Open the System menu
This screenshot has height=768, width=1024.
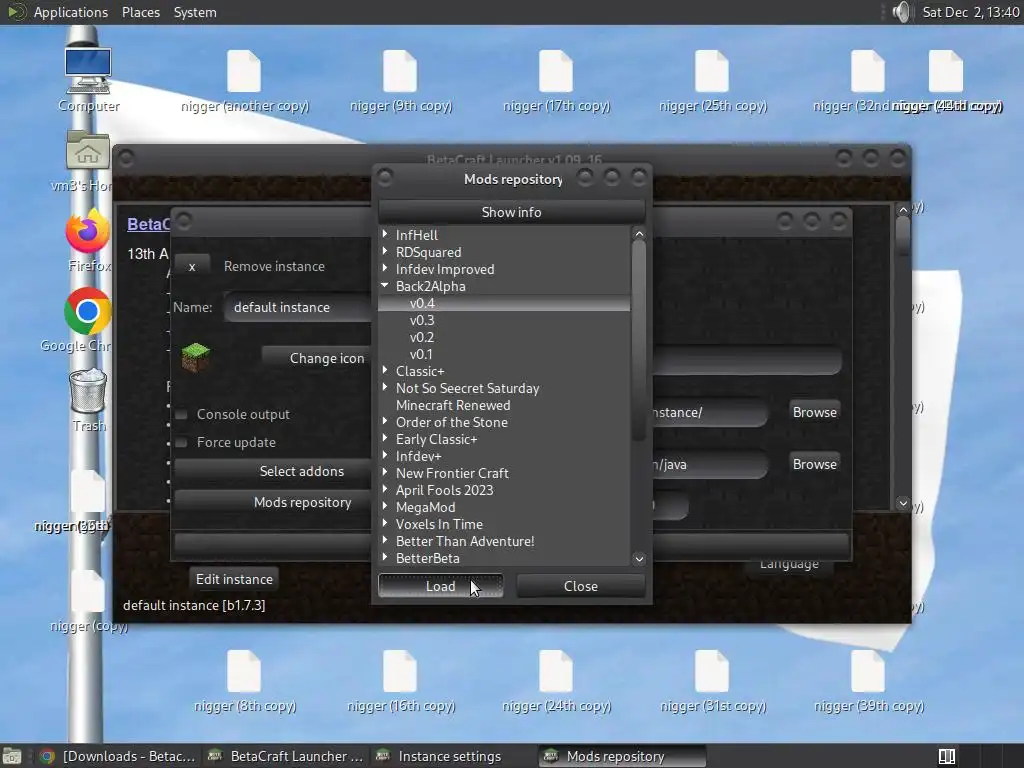click(195, 12)
